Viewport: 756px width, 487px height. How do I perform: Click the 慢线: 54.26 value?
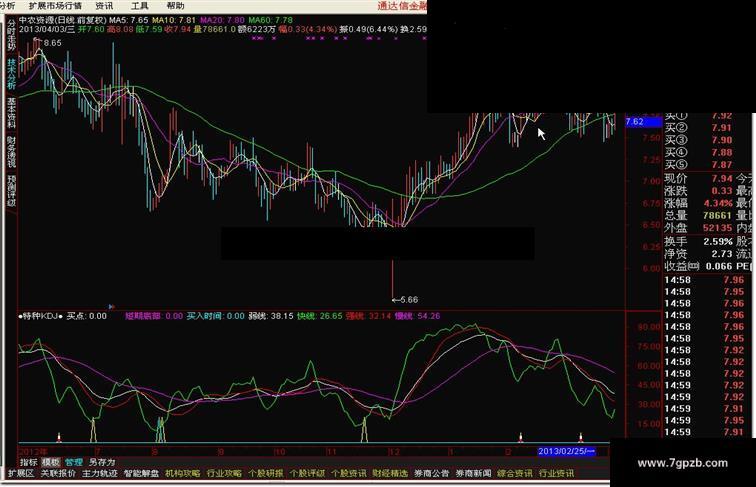pos(418,316)
